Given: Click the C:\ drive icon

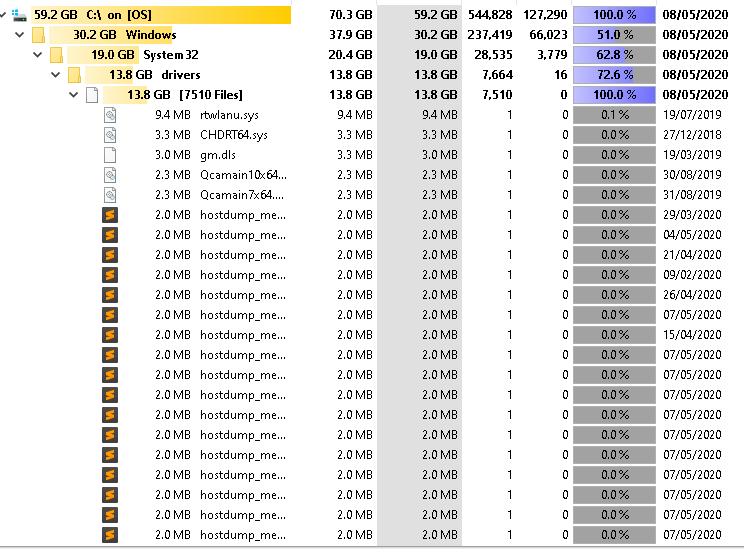Looking at the screenshot, I should tap(19, 15).
